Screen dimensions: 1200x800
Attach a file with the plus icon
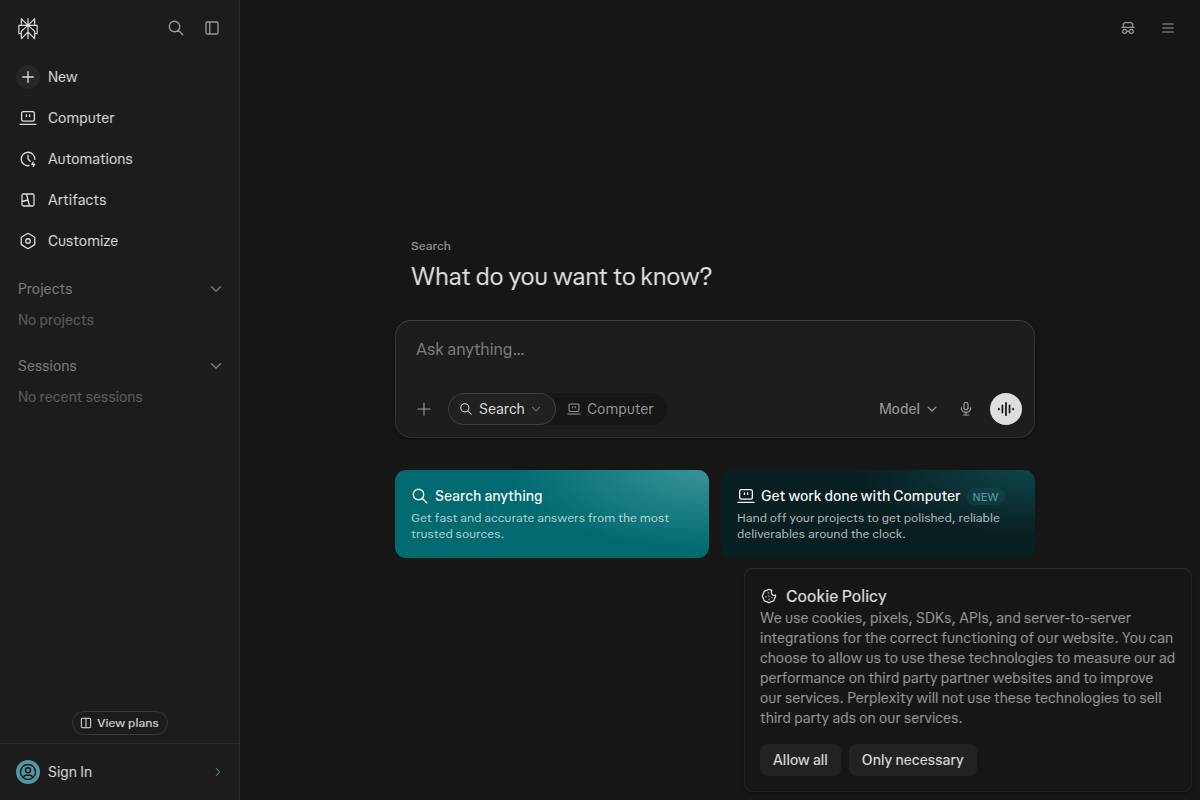[x=424, y=409]
